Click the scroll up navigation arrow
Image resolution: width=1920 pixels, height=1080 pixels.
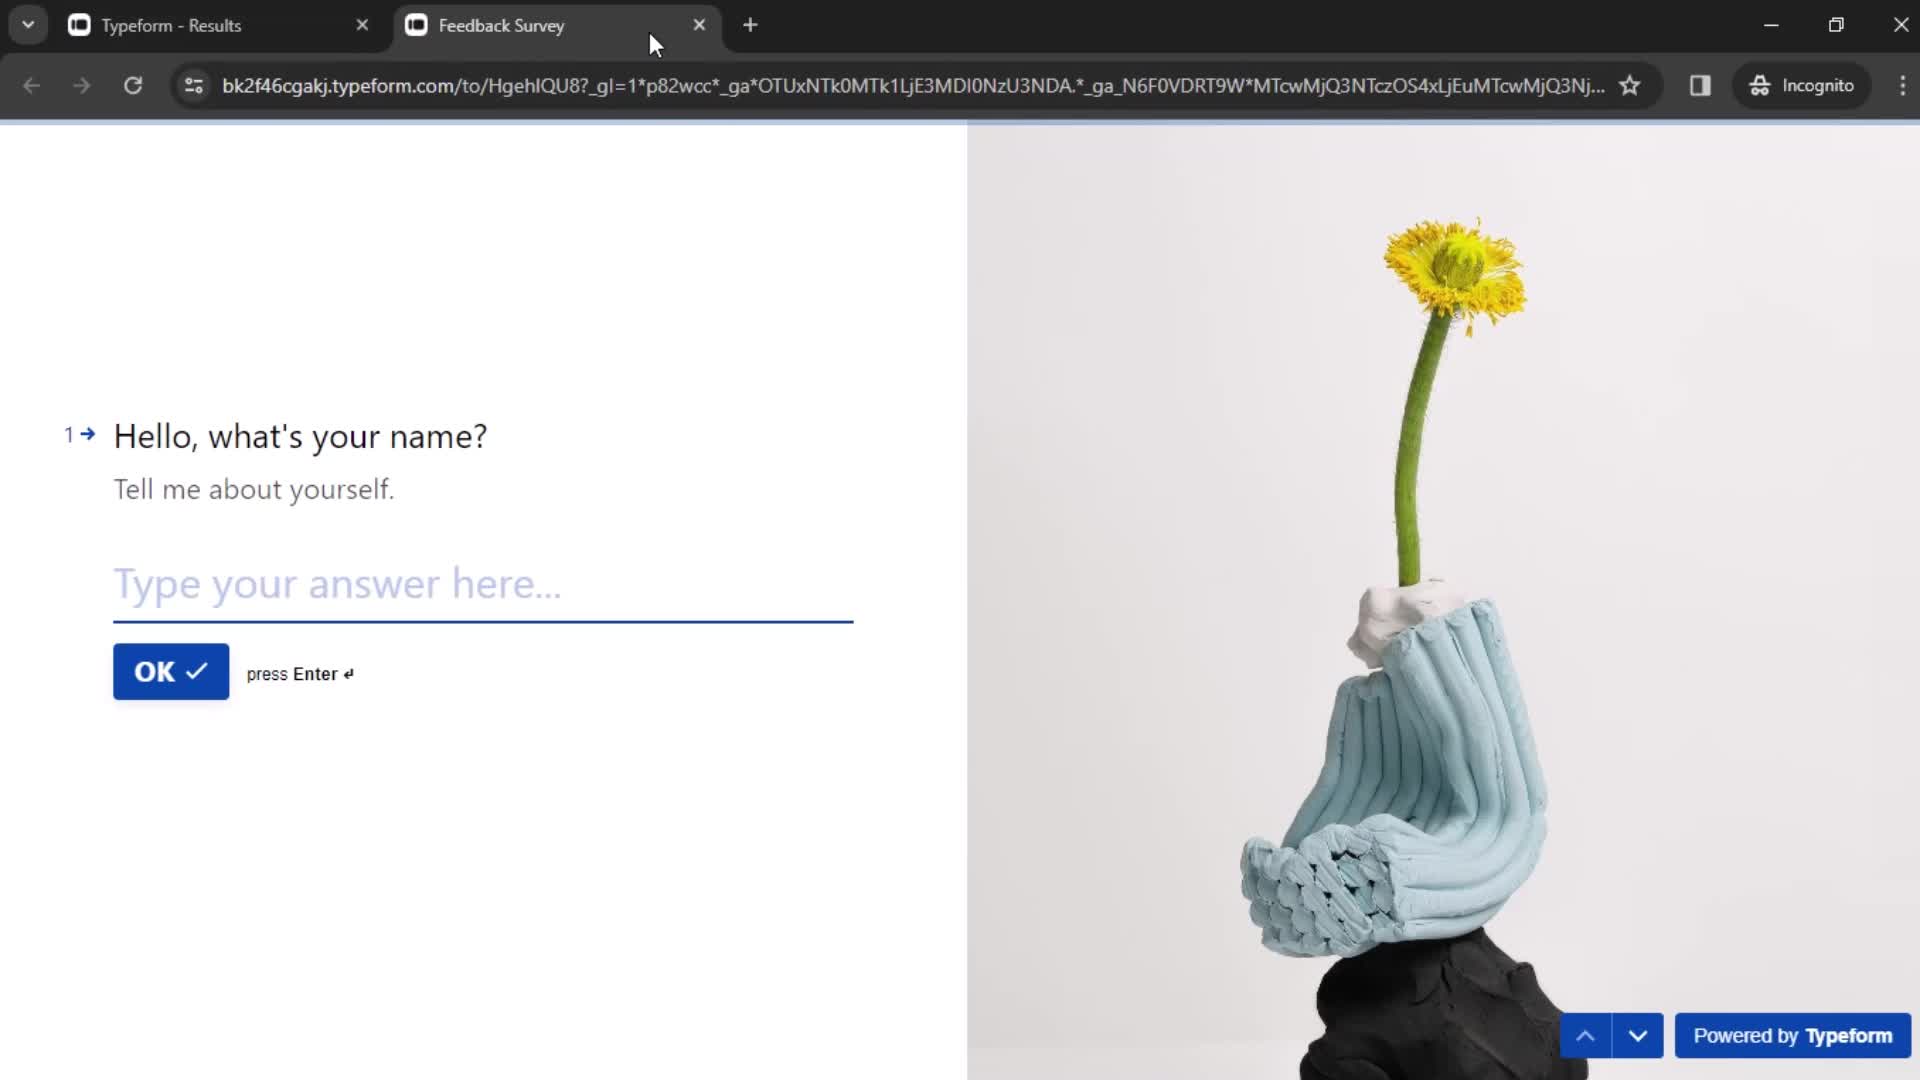coord(1586,1035)
